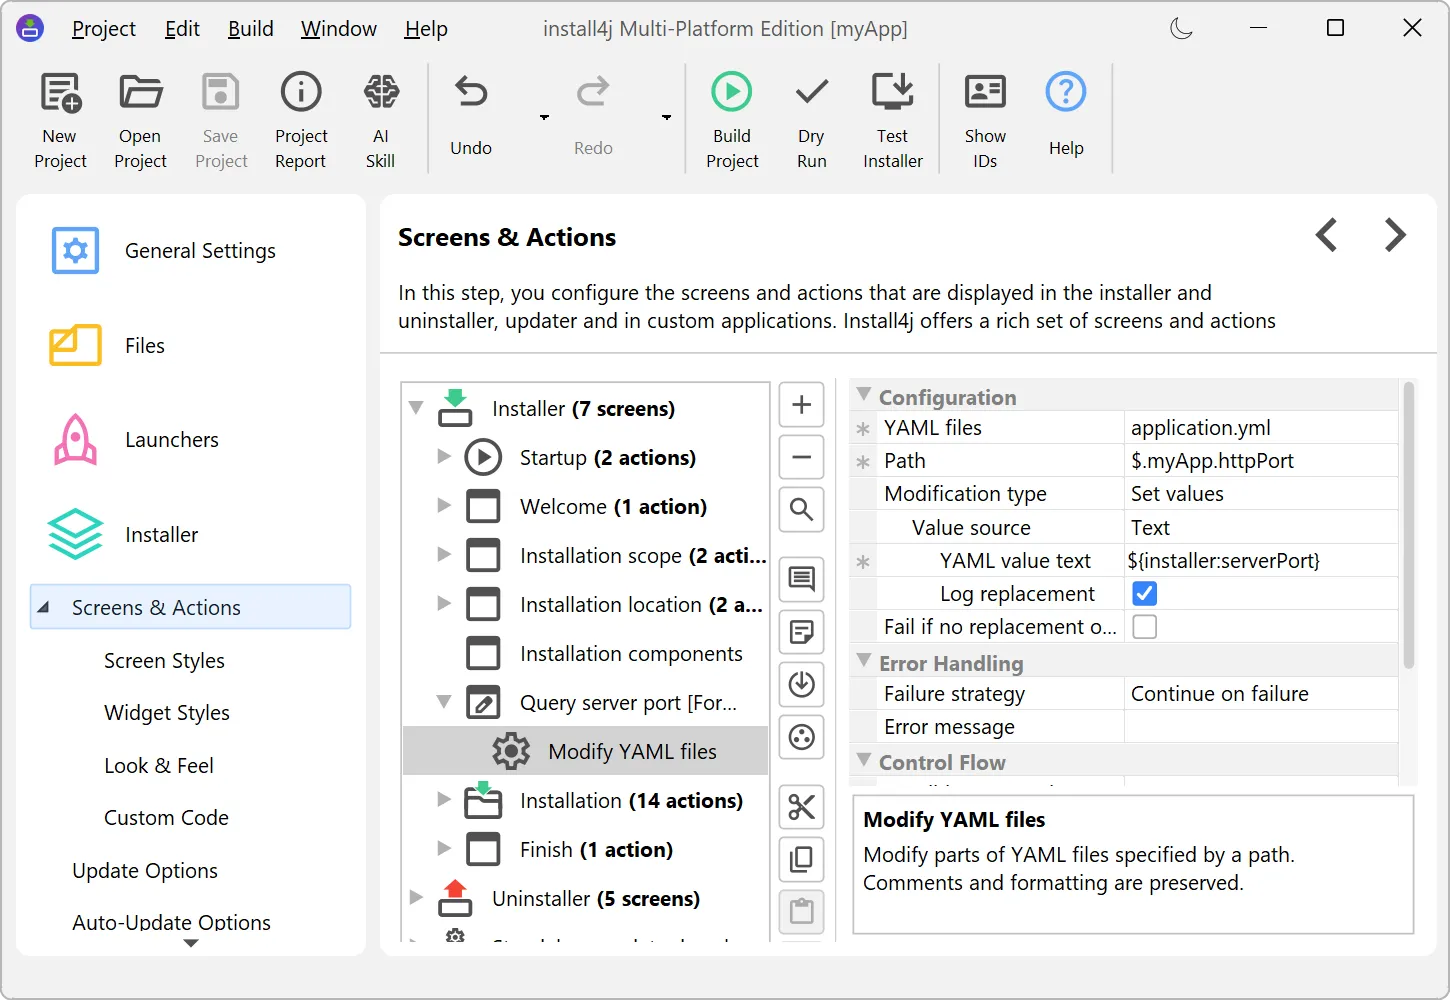This screenshot has width=1450, height=1000.
Task: Go to Custom Code in the sidebar
Action: pos(166,818)
